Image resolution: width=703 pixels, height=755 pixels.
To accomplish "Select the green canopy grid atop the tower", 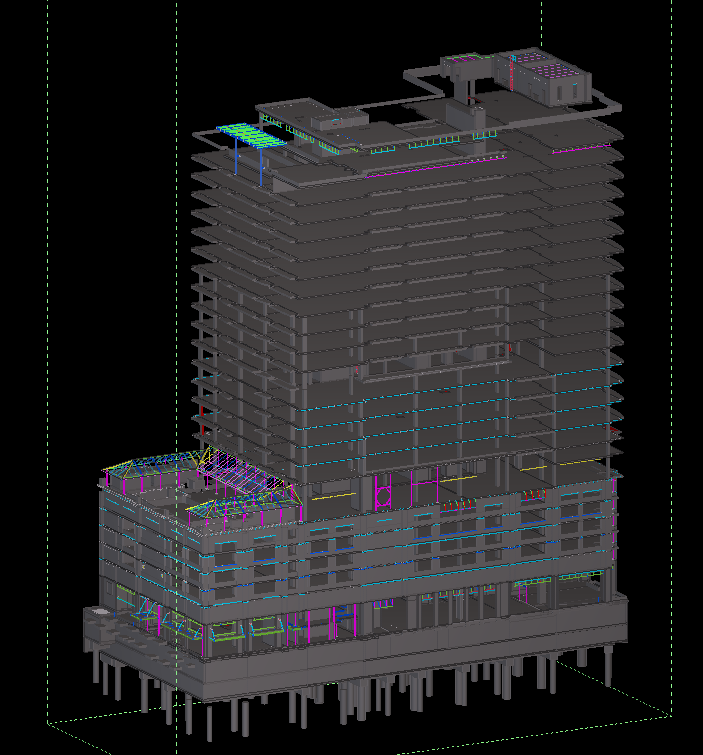I will [x=251, y=136].
